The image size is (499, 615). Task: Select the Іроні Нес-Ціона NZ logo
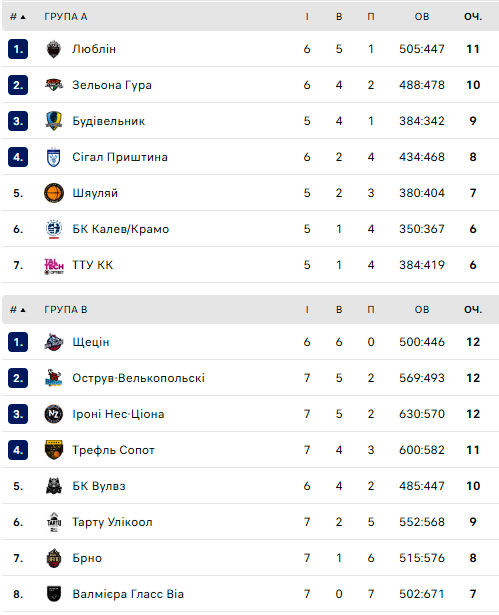click(54, 414)
